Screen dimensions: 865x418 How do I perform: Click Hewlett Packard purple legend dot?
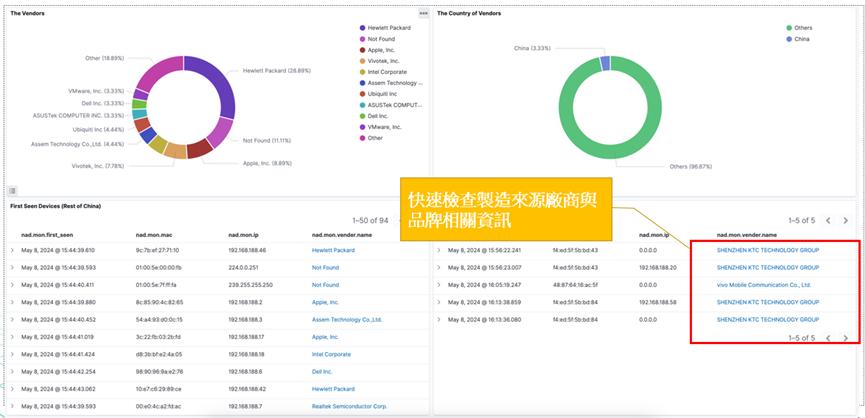click(x=362, y=28)
